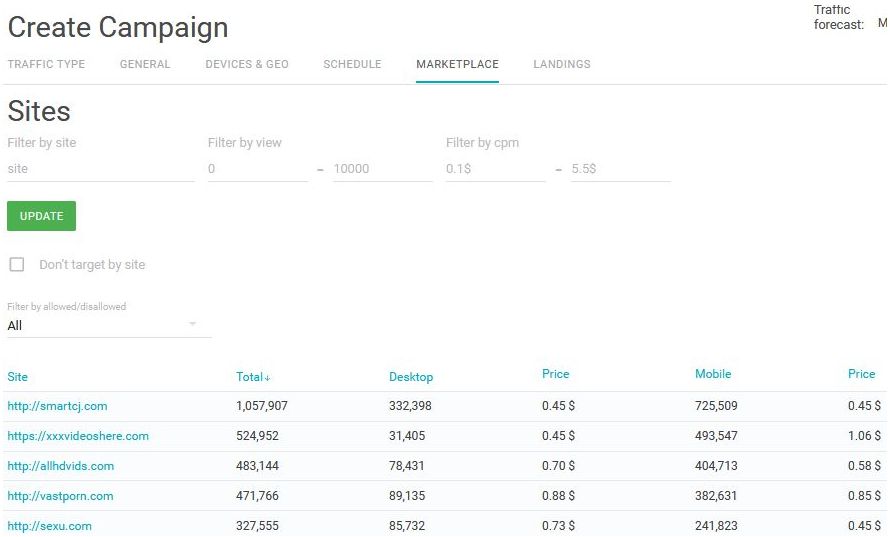Screen dimensions: 890x537
Task: Expand the allowed/disallowed filter dropdown
Action: click(109, 325)
